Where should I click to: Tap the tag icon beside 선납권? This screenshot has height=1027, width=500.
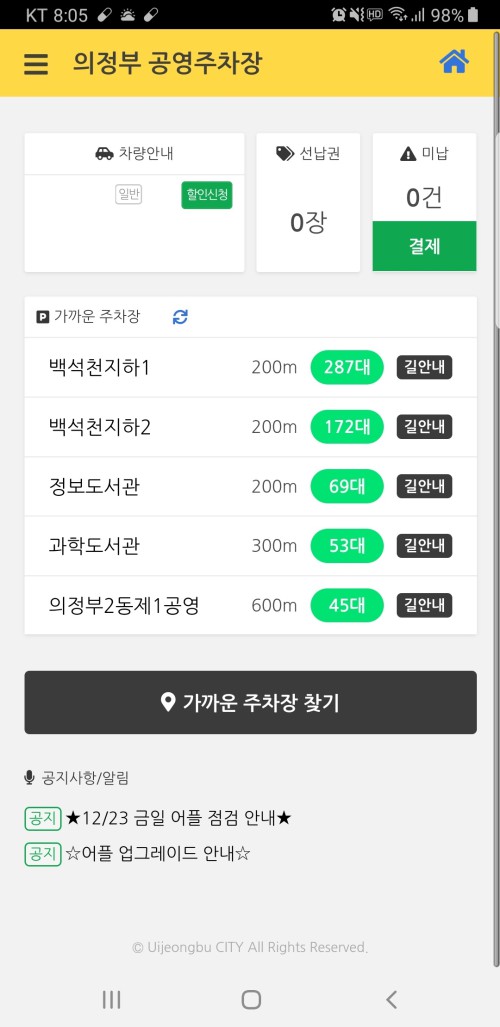pos(285,154)
